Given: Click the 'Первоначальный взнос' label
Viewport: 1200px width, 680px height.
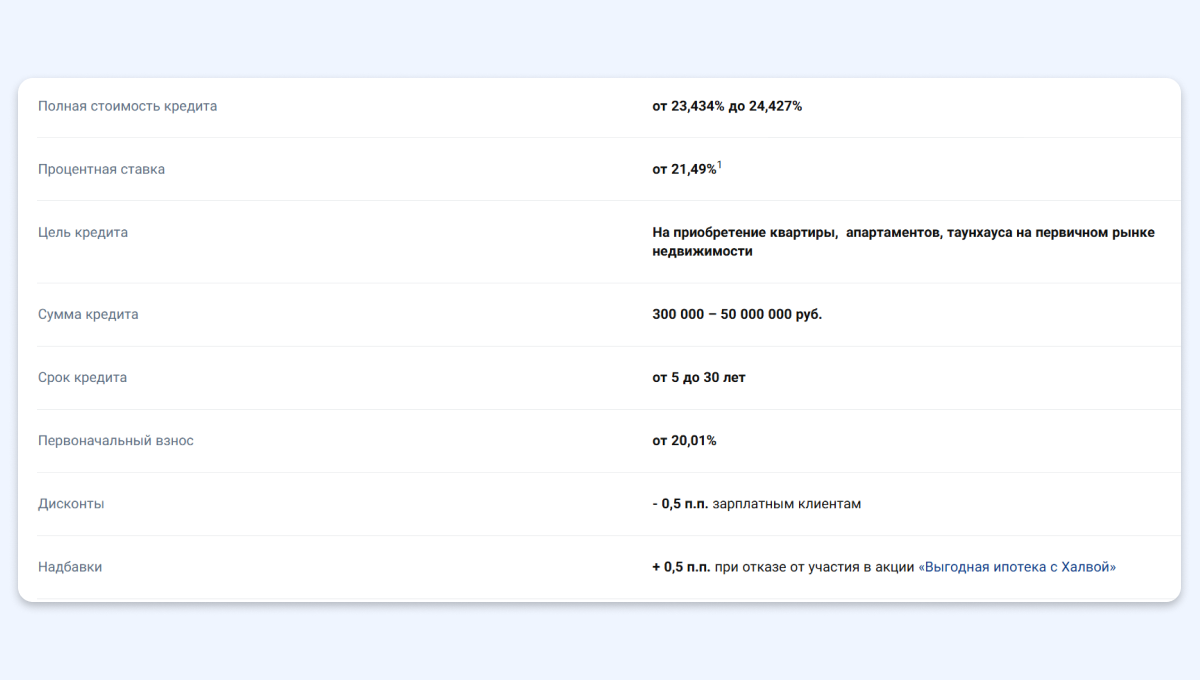Looking at the screenshot, I should coord(116,440).
